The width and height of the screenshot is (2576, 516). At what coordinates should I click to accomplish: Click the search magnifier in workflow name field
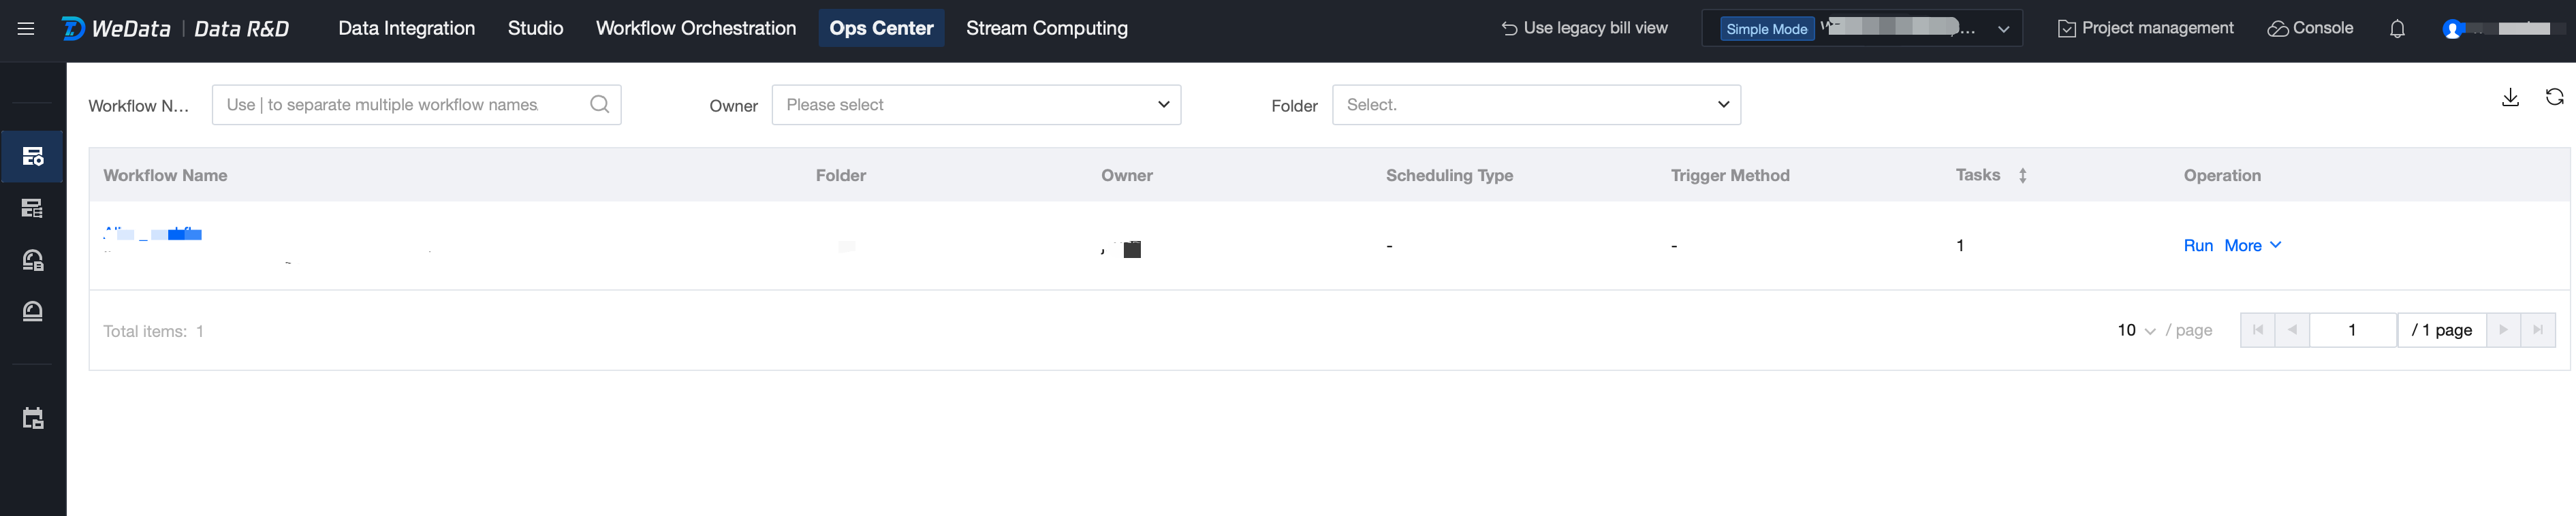[599, 104]
